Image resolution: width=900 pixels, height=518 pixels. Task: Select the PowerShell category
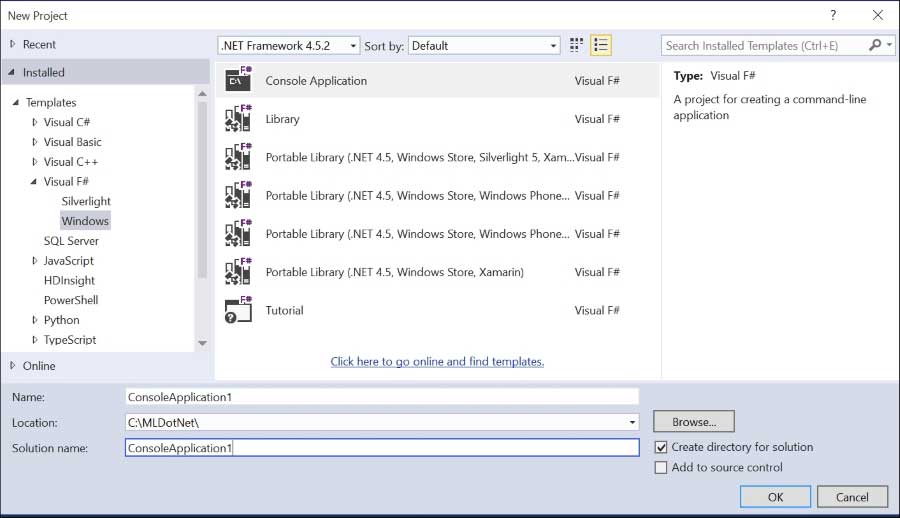[71, 300]
